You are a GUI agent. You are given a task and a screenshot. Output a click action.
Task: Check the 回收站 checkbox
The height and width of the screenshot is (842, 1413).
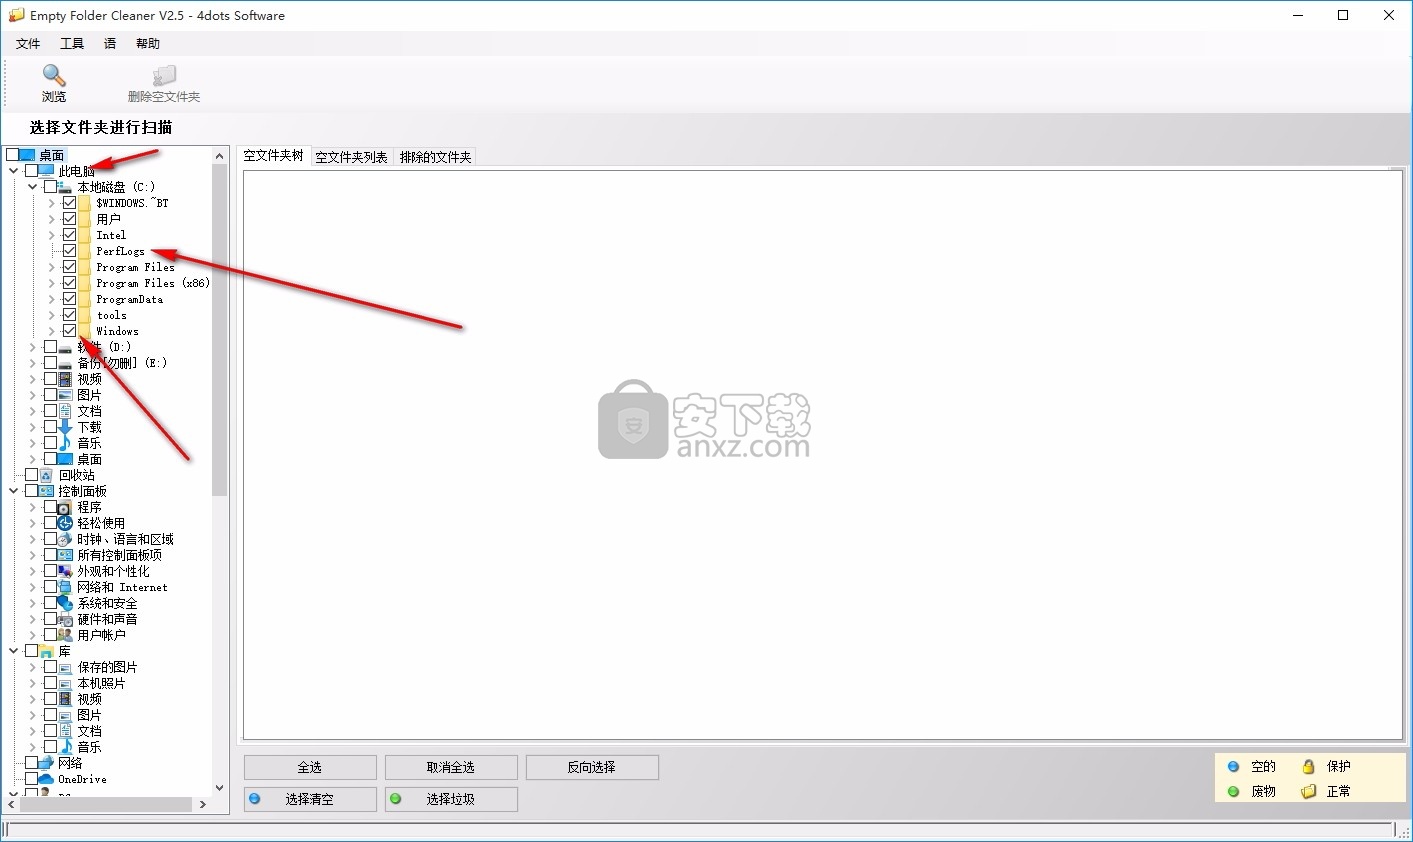(31, 475)
